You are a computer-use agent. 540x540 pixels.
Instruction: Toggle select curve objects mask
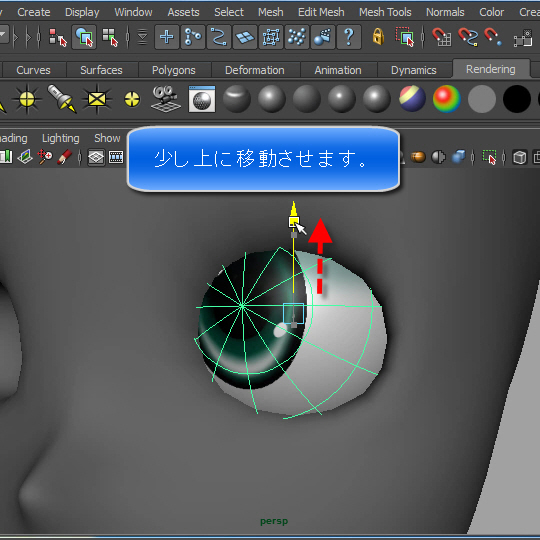coord(219,37)
